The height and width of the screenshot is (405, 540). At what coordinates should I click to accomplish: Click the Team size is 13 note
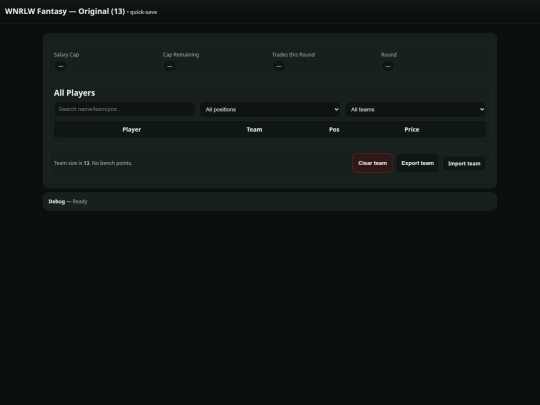point(93,163)
